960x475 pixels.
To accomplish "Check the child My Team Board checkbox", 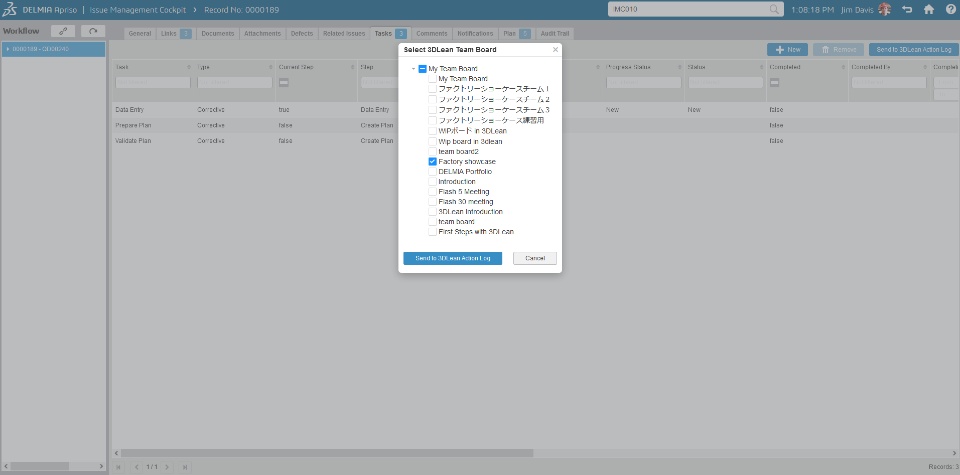I will coord(432,79).
